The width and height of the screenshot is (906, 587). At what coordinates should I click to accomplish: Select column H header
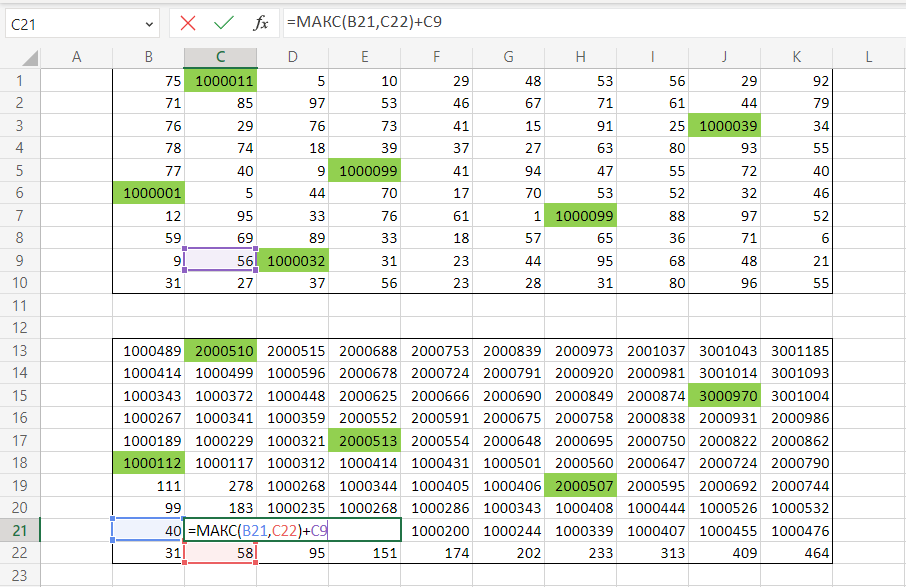[x=580, y=58]
